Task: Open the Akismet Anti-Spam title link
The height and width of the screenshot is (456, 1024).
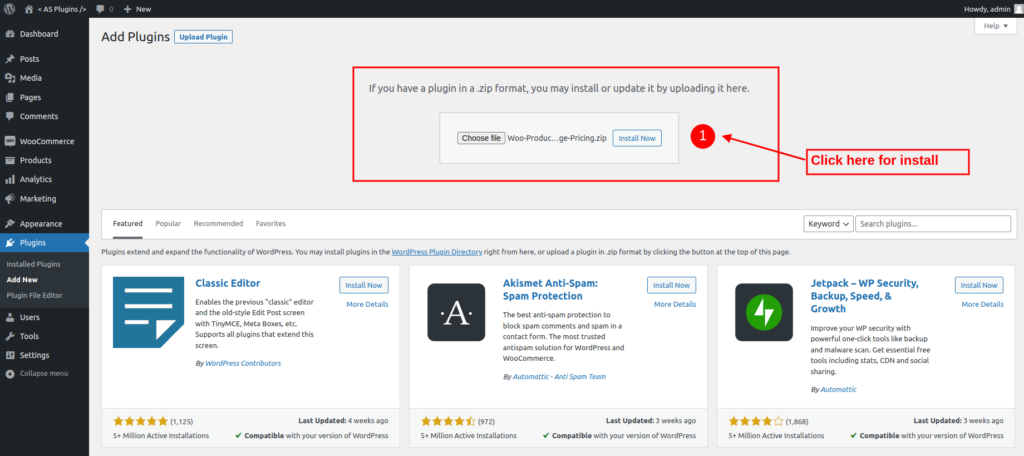Action: [x=551, y=289]
